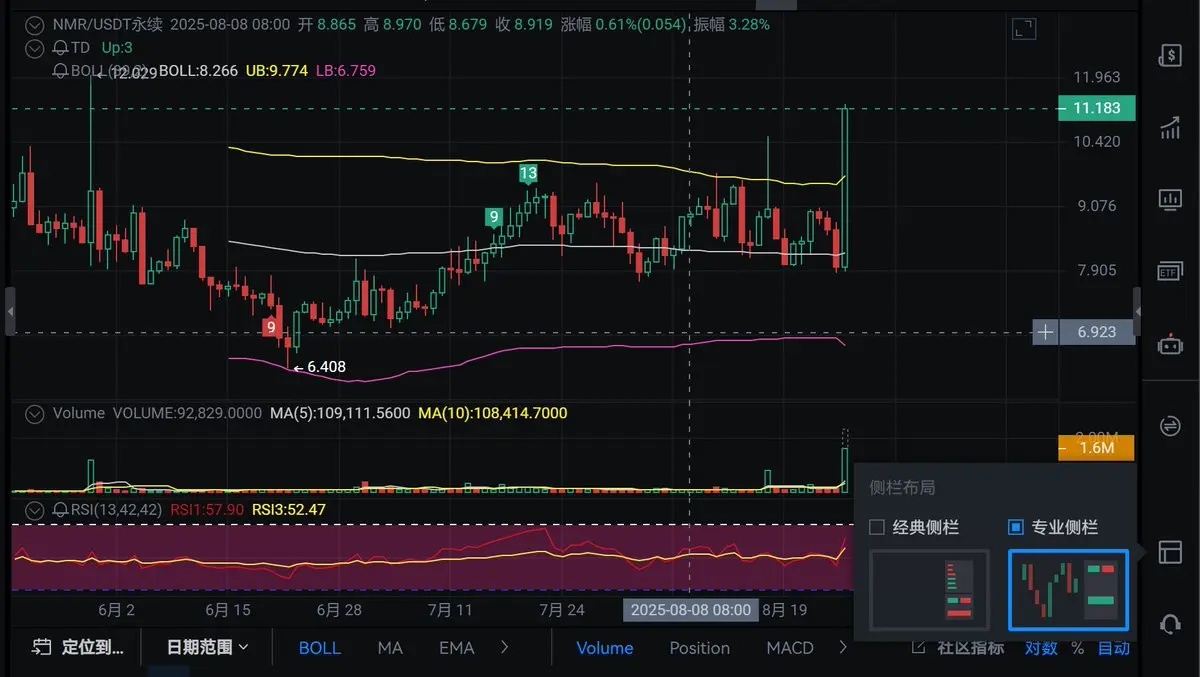Click the TD 13 marker on chart
This screenshot has width=1200, height=677.
[x=528, y=174]
